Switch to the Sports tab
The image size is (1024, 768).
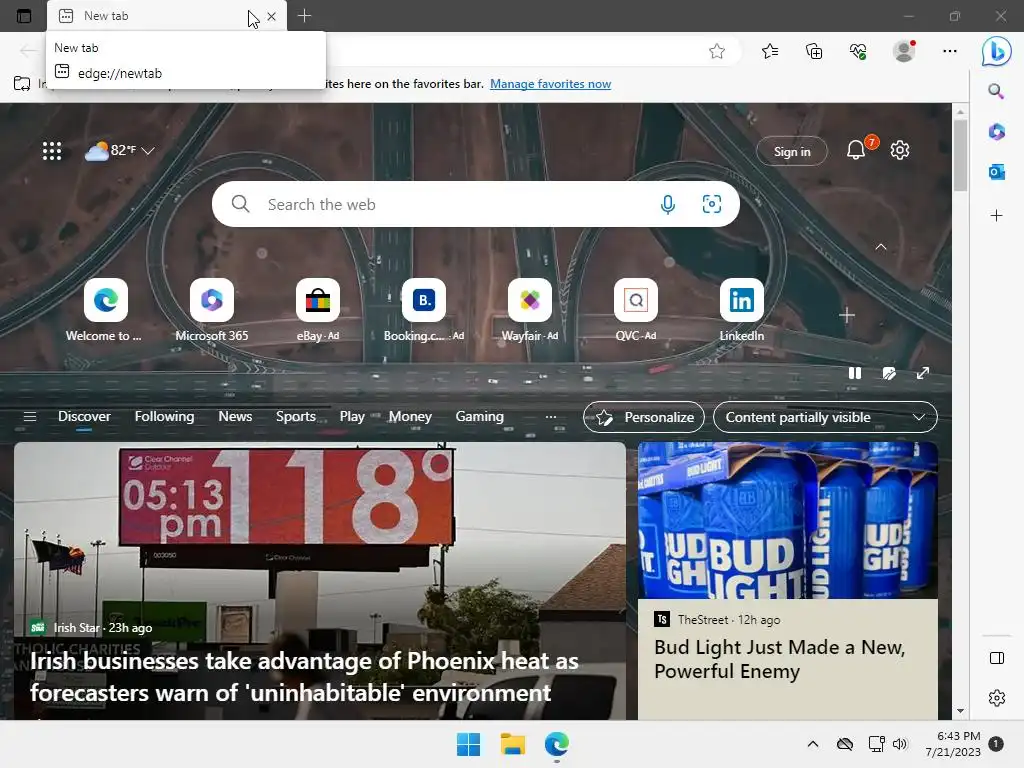(x=295, y=417)
